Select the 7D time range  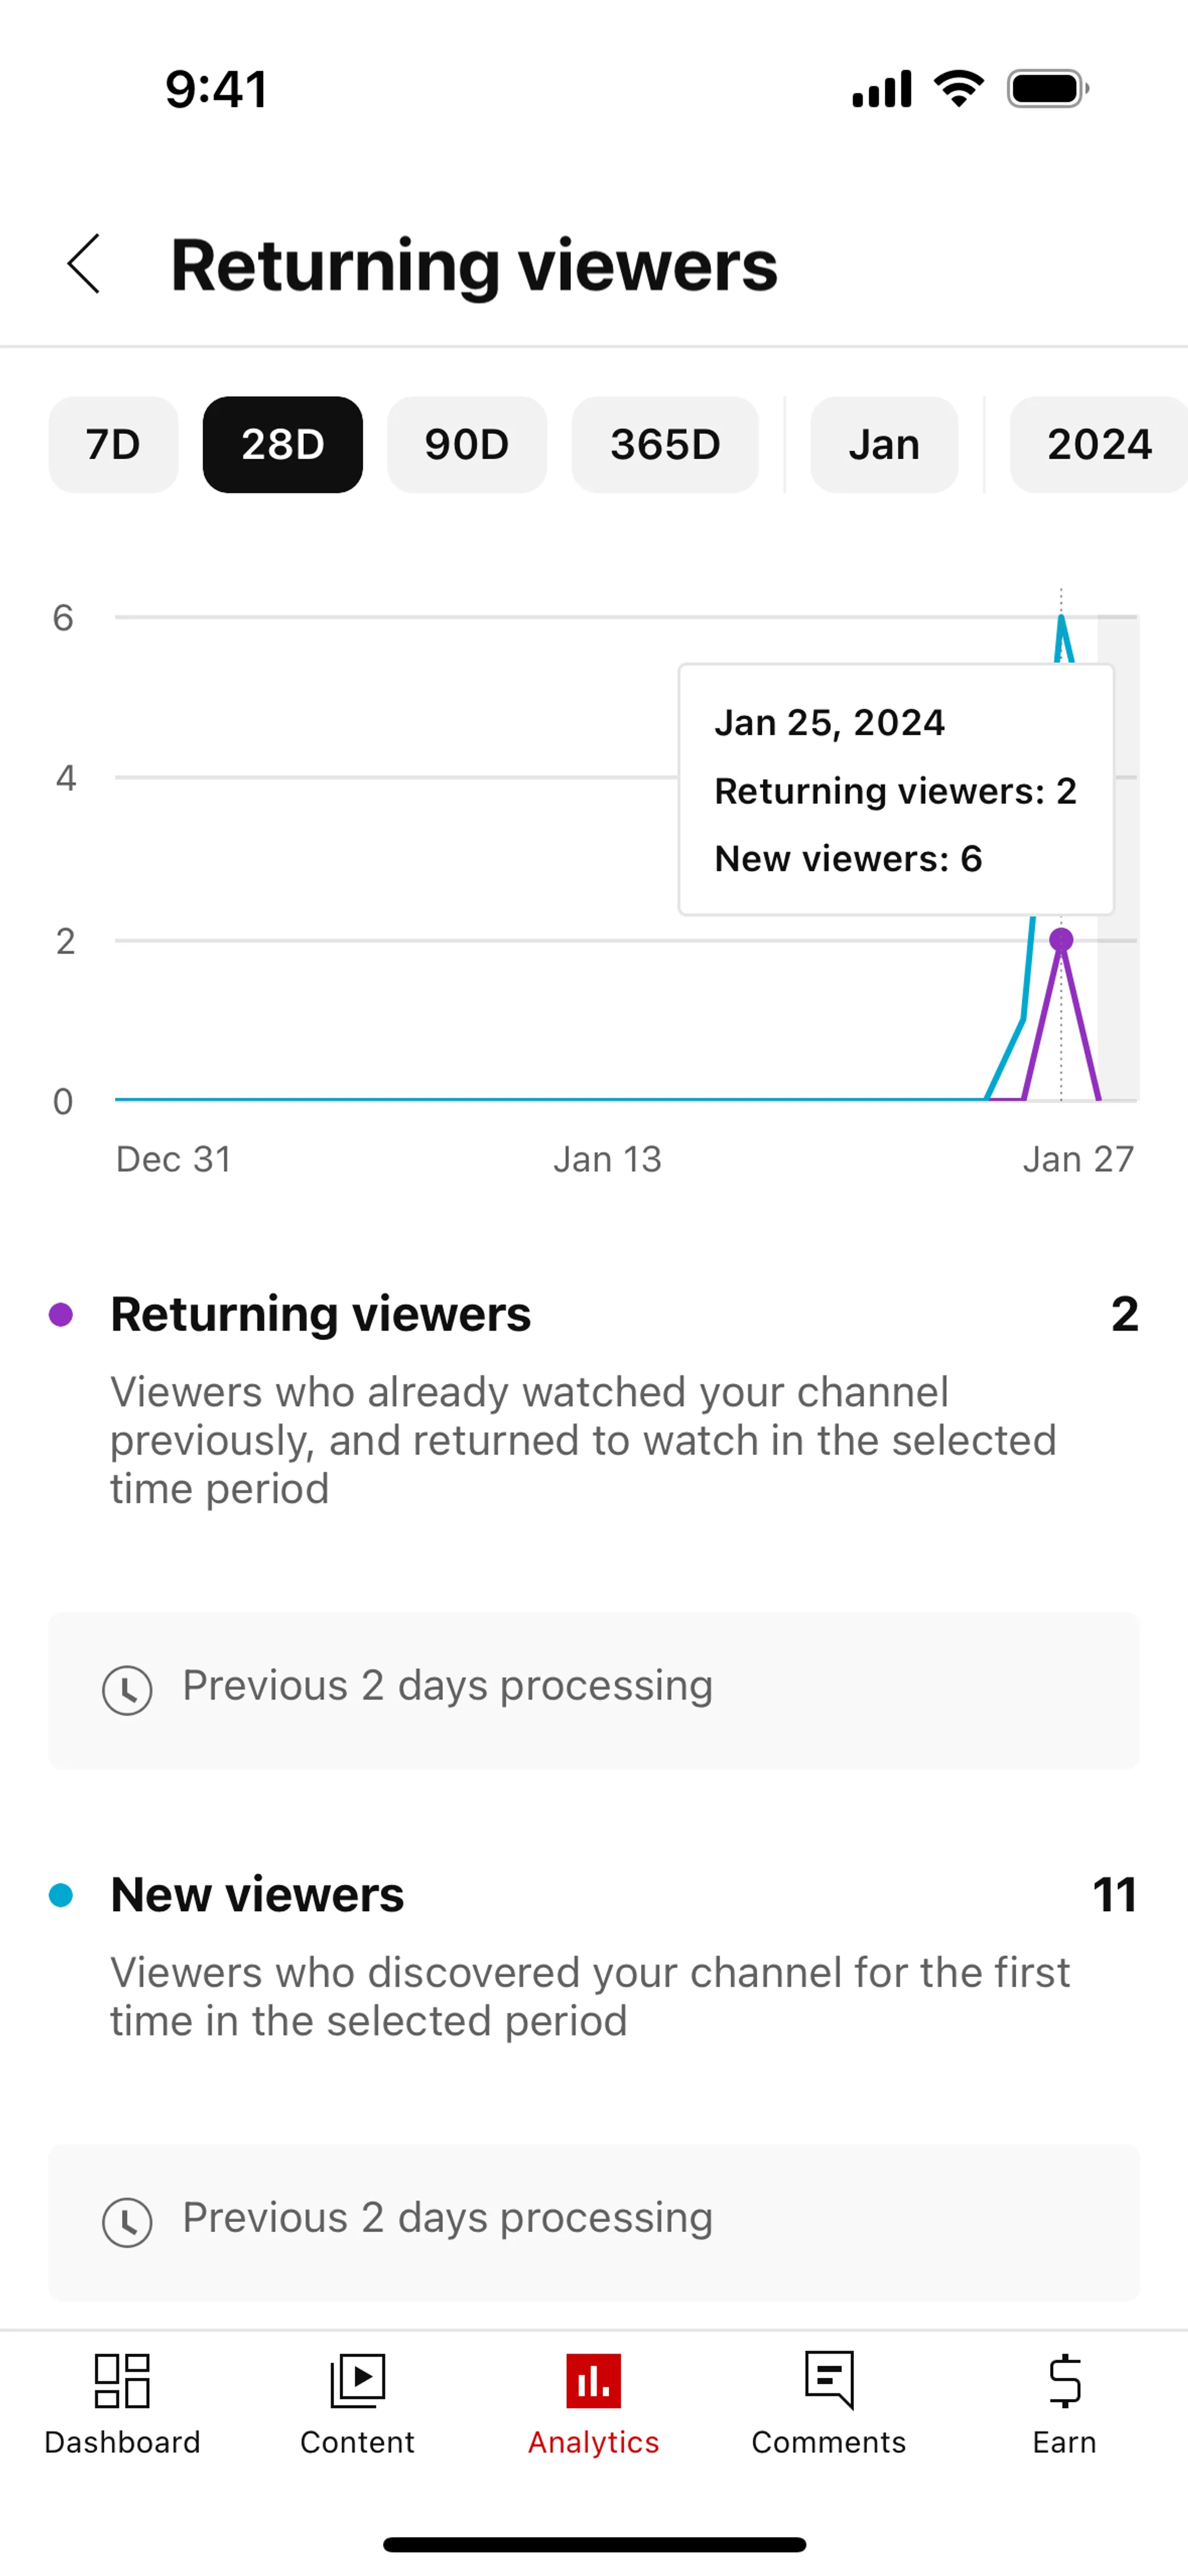(x=113, y=445)
